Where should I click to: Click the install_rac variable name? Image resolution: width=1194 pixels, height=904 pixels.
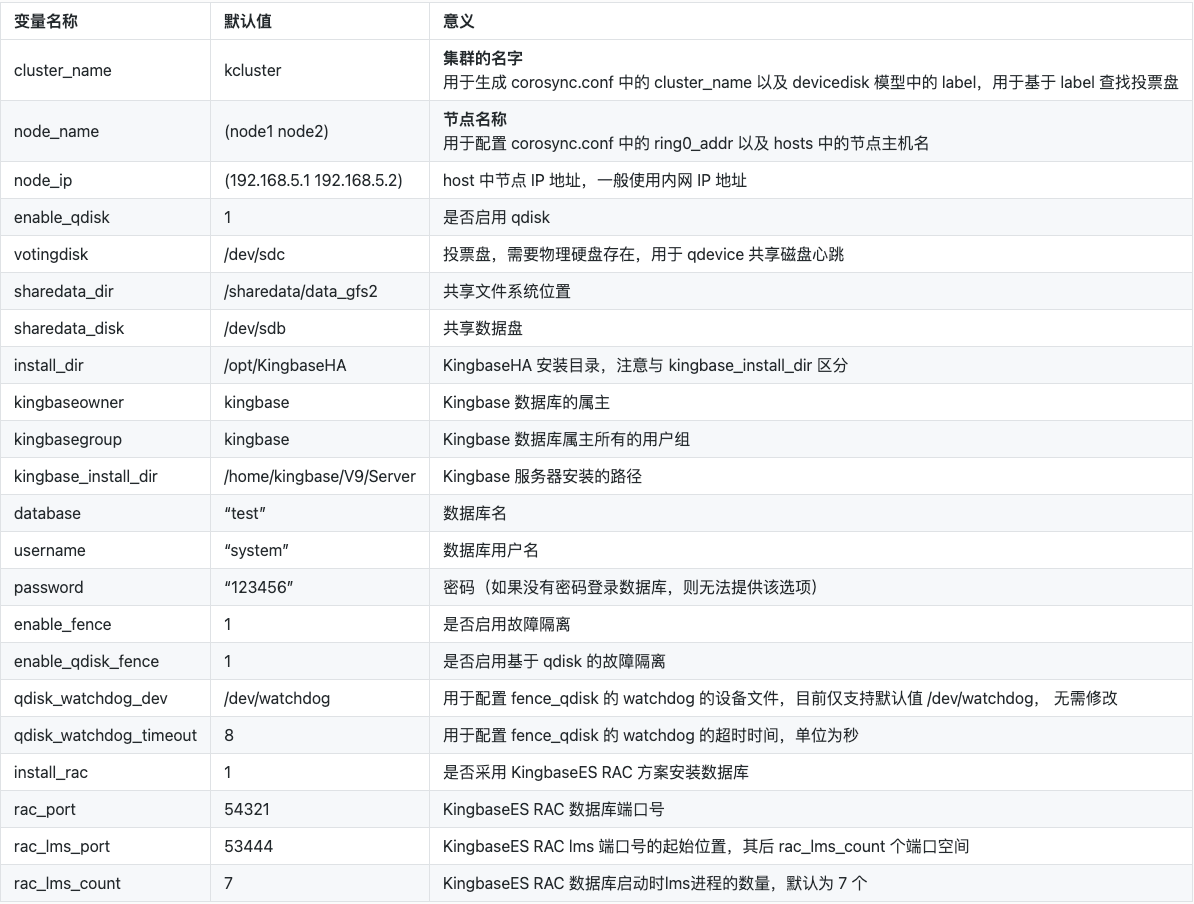[50, 772]
